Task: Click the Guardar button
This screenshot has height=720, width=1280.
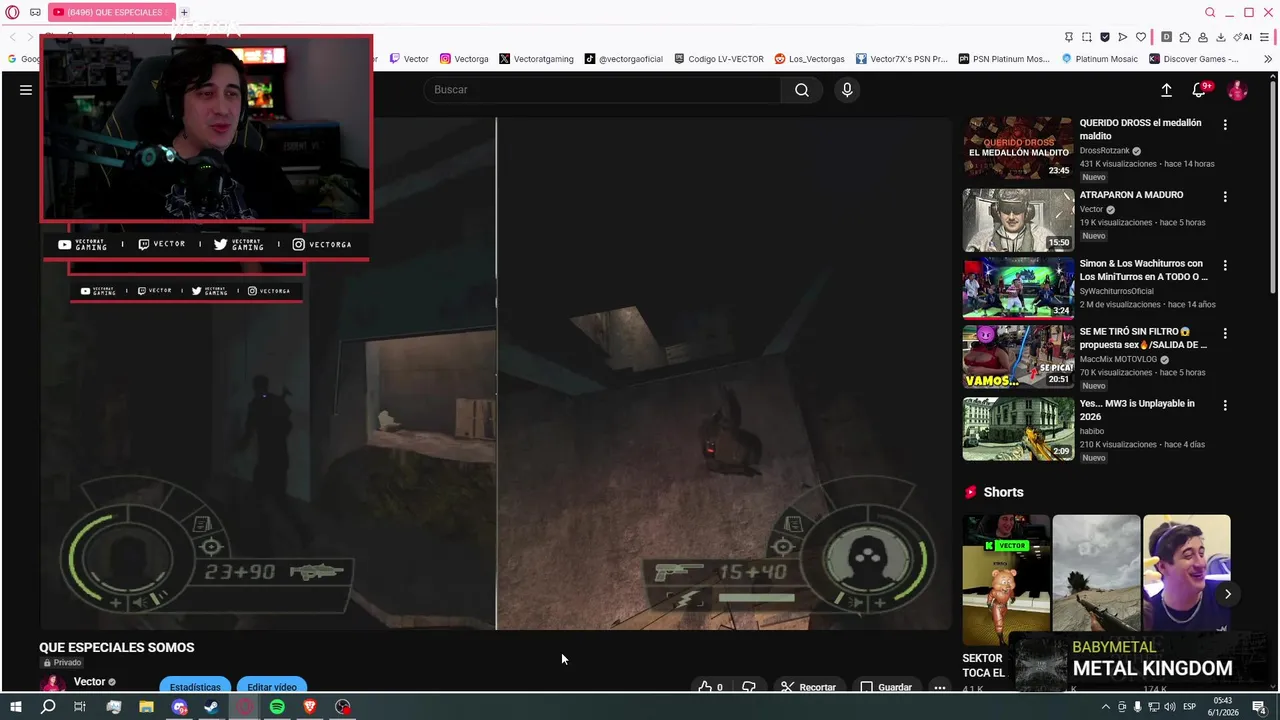Action: (887, 687)
